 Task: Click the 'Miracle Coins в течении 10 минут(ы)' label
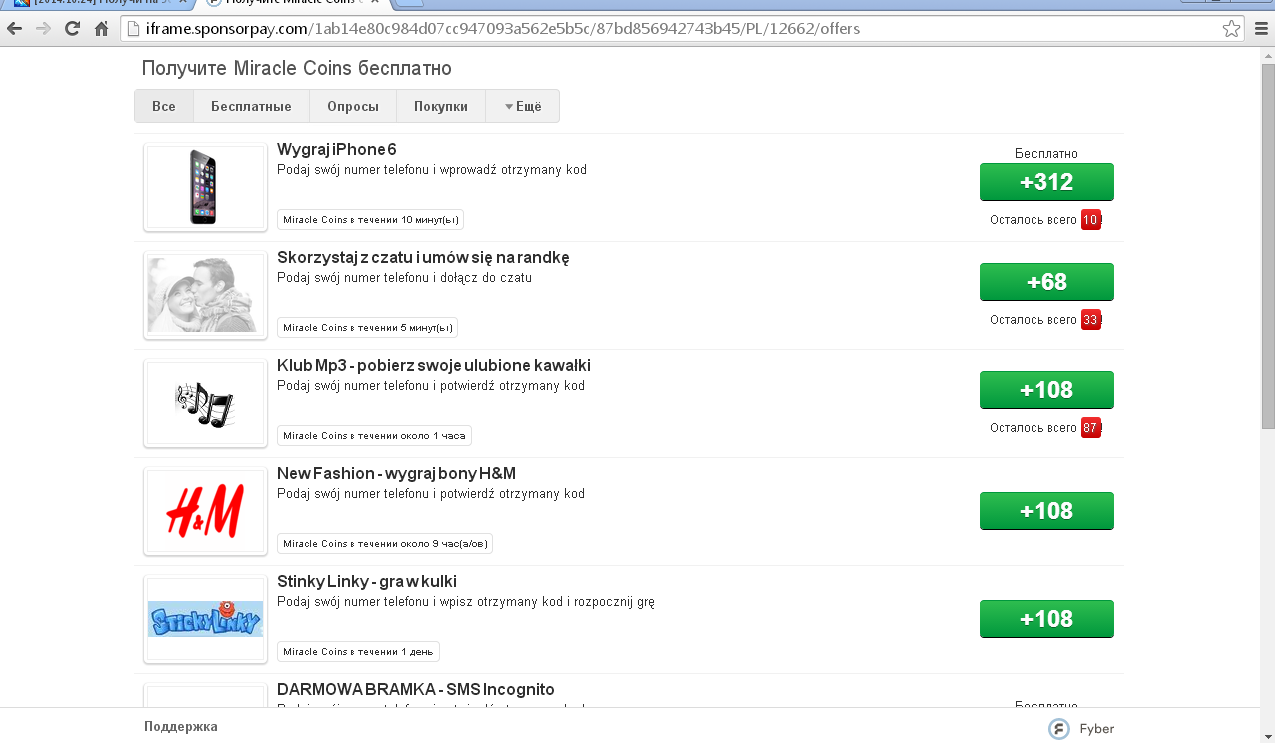370,220
